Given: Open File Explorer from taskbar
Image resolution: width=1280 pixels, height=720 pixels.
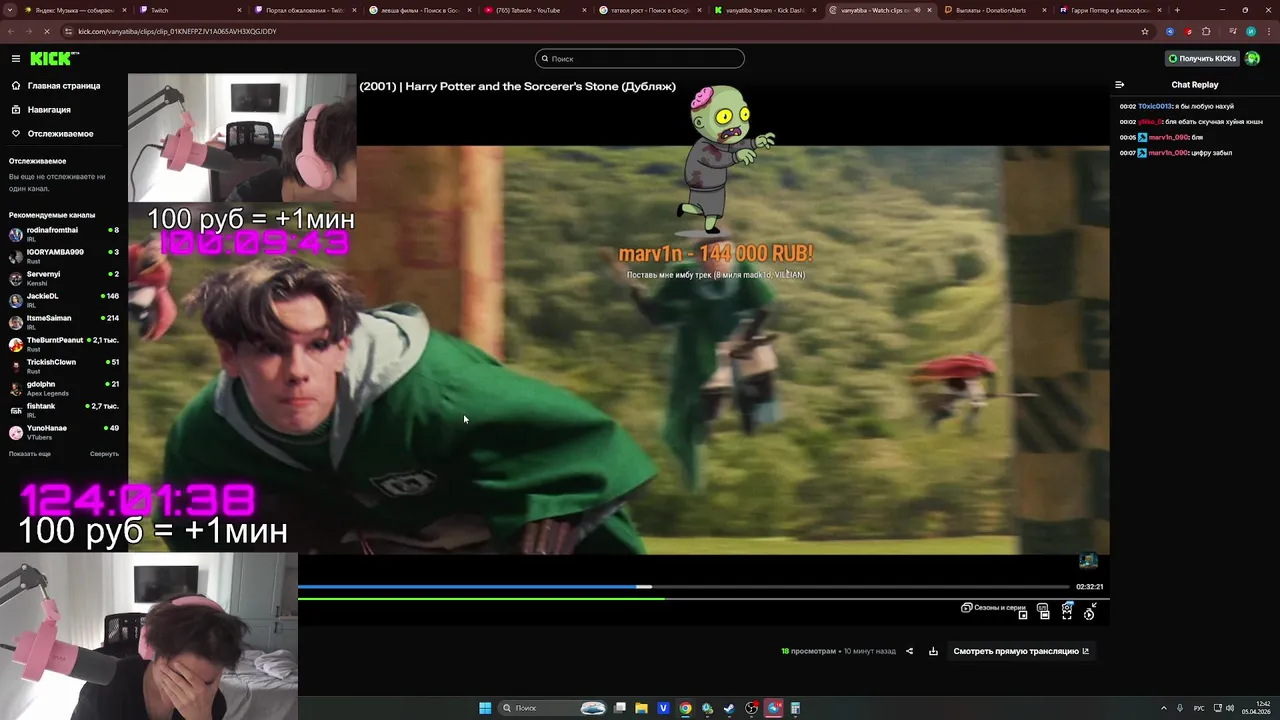Looking at the screenshot, I should 641,708.
